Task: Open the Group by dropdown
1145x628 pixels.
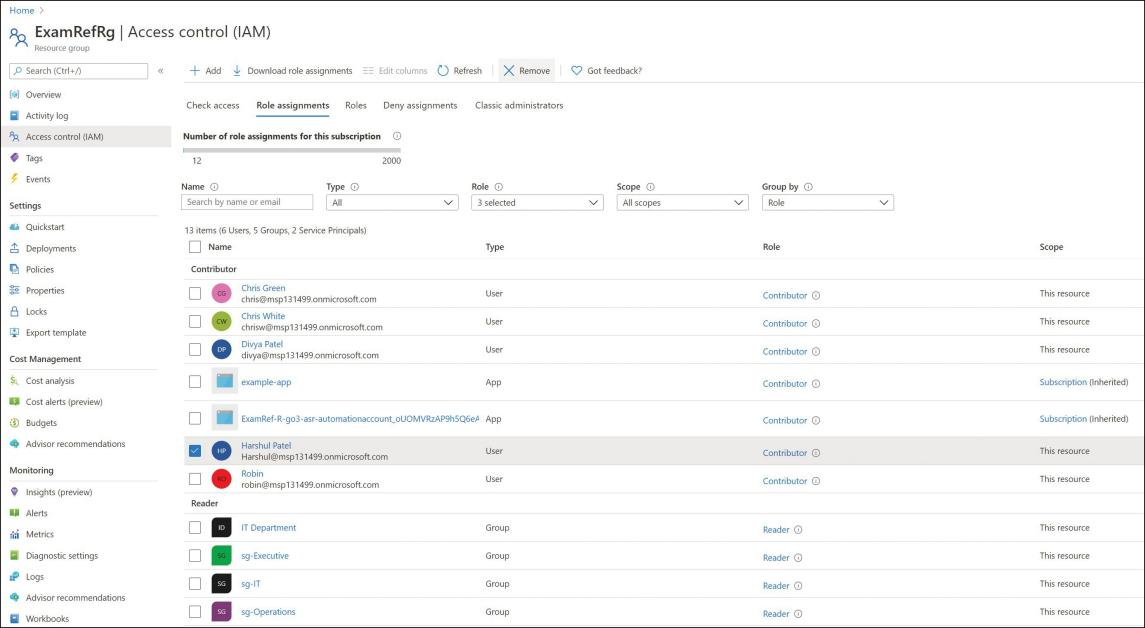Action: click(828, 203)
